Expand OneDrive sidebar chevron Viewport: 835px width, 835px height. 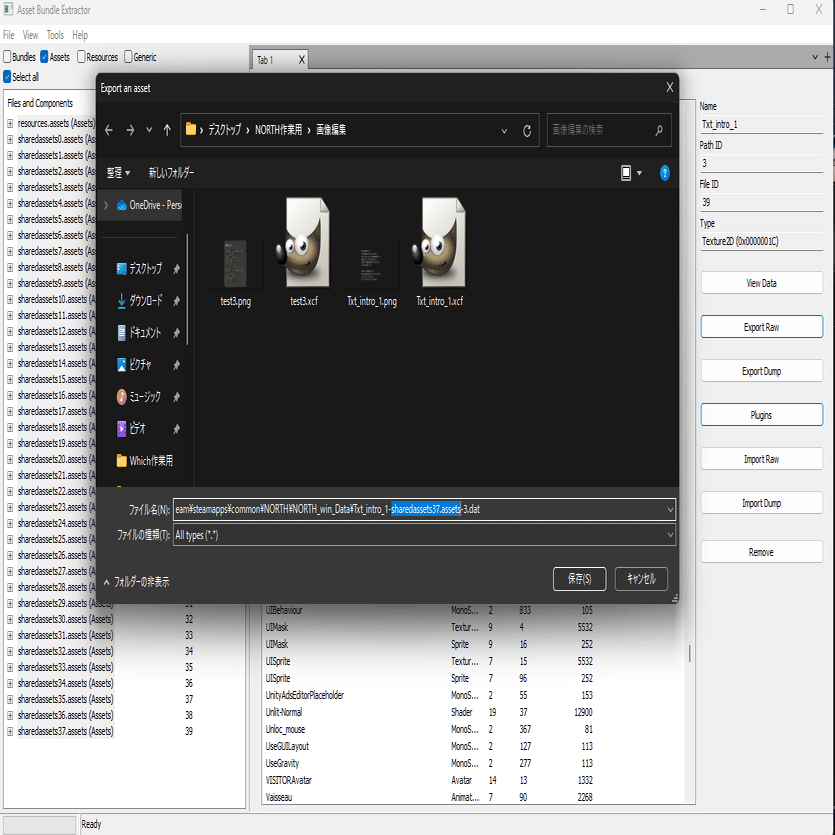click(x=106, y=205)
